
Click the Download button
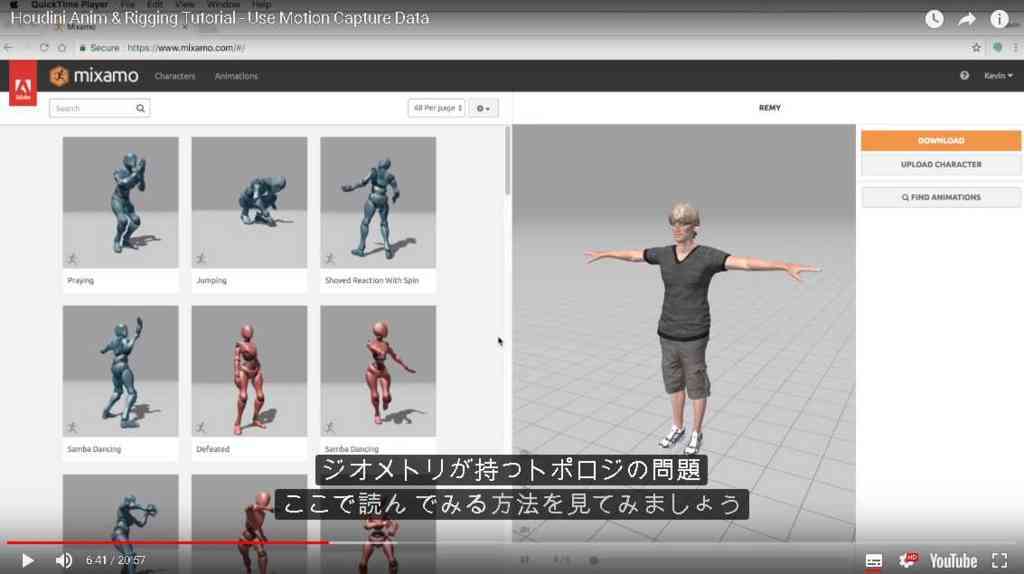click(x=940, y=140)
